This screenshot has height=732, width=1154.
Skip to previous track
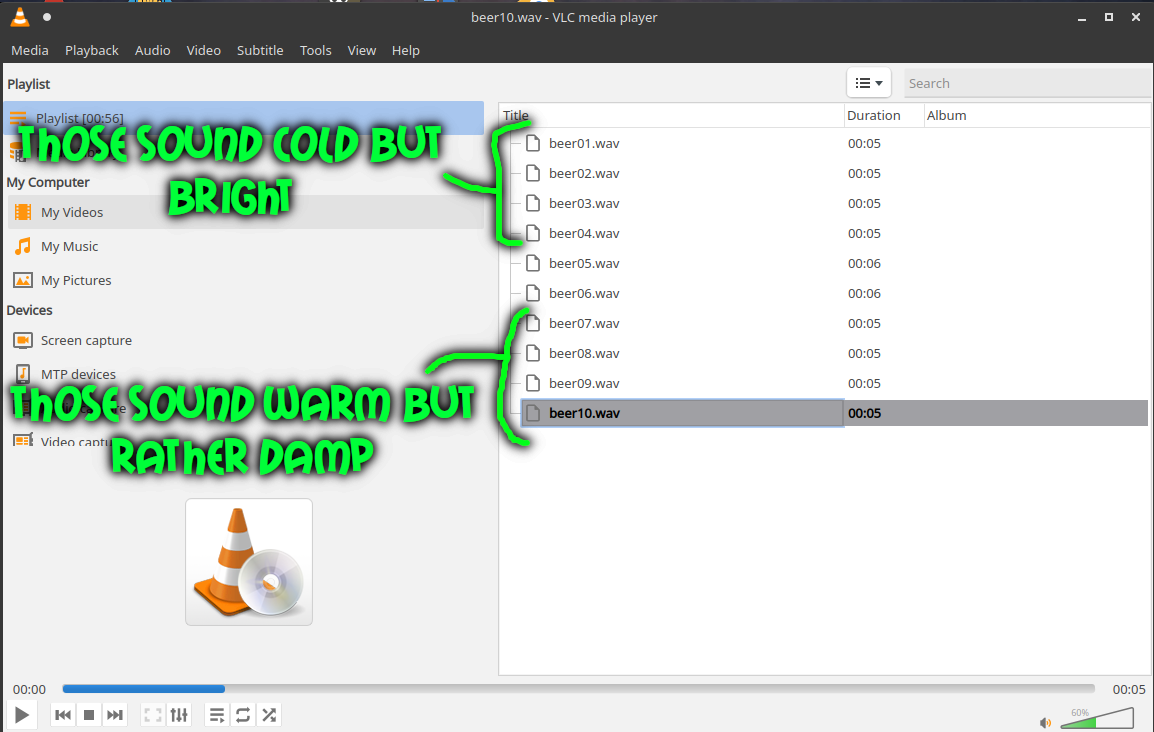[x=63, y=714]
